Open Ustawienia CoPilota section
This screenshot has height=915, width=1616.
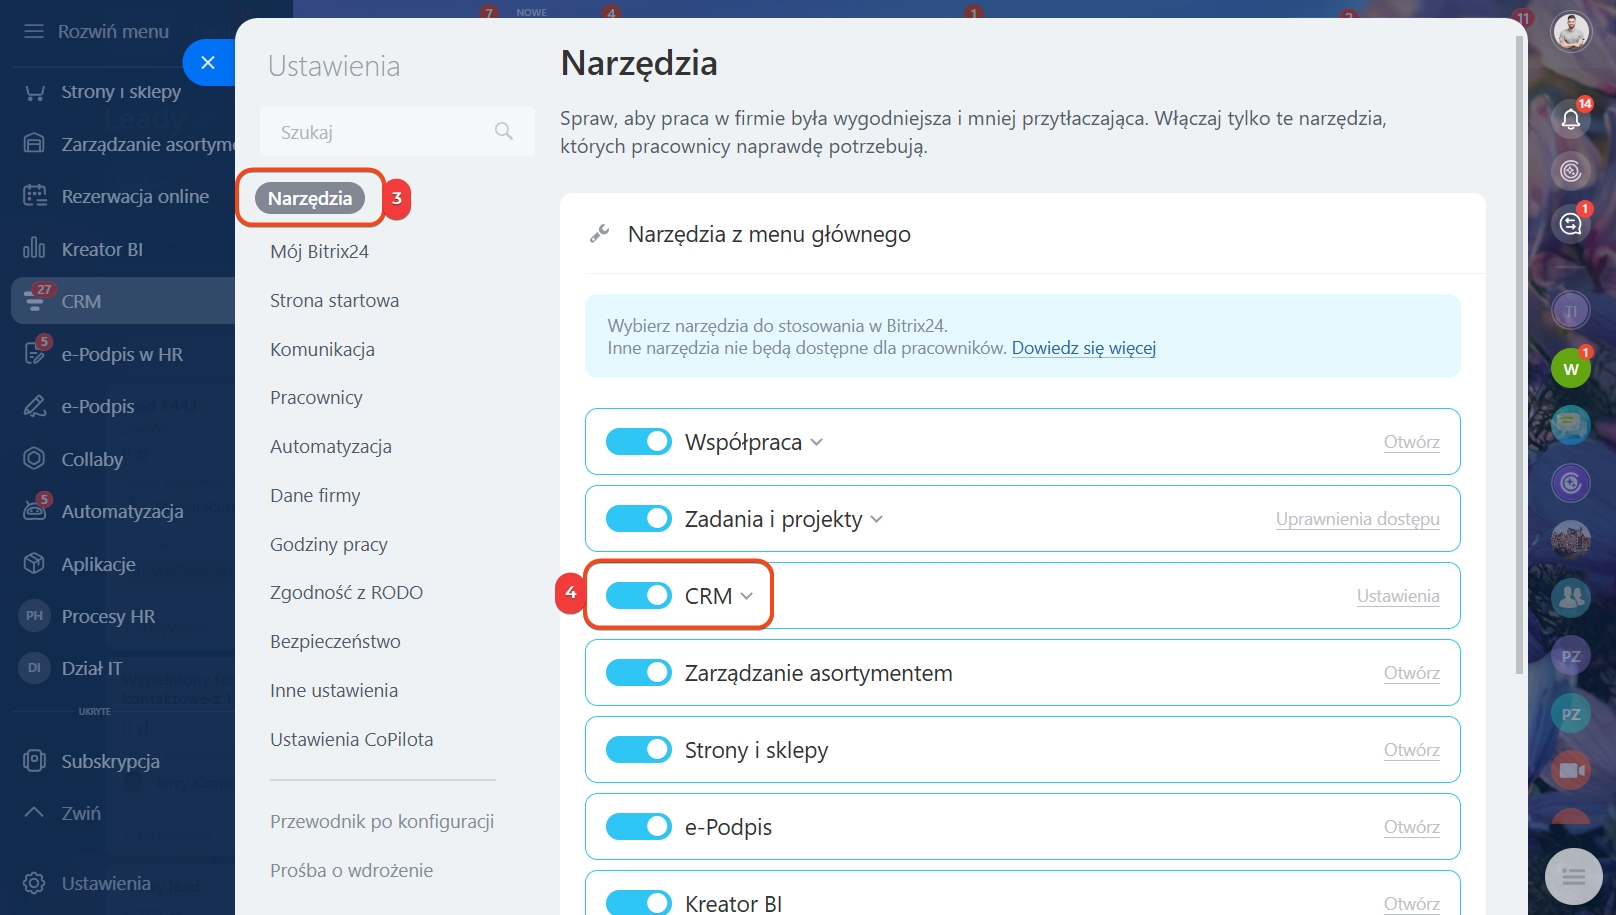351,739
